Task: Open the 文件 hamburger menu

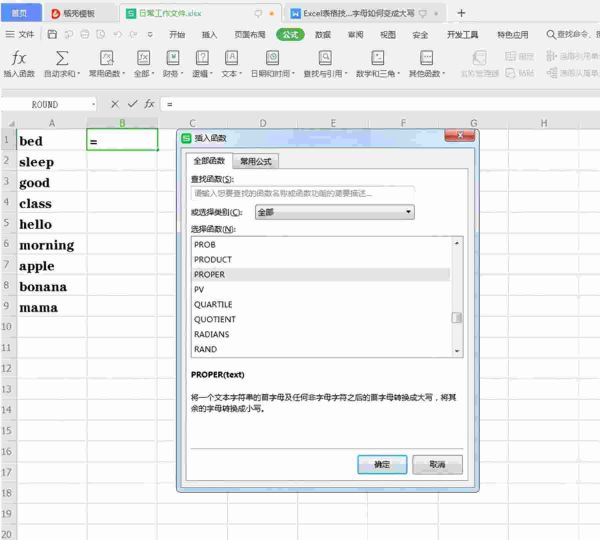Action: point(20,34)
